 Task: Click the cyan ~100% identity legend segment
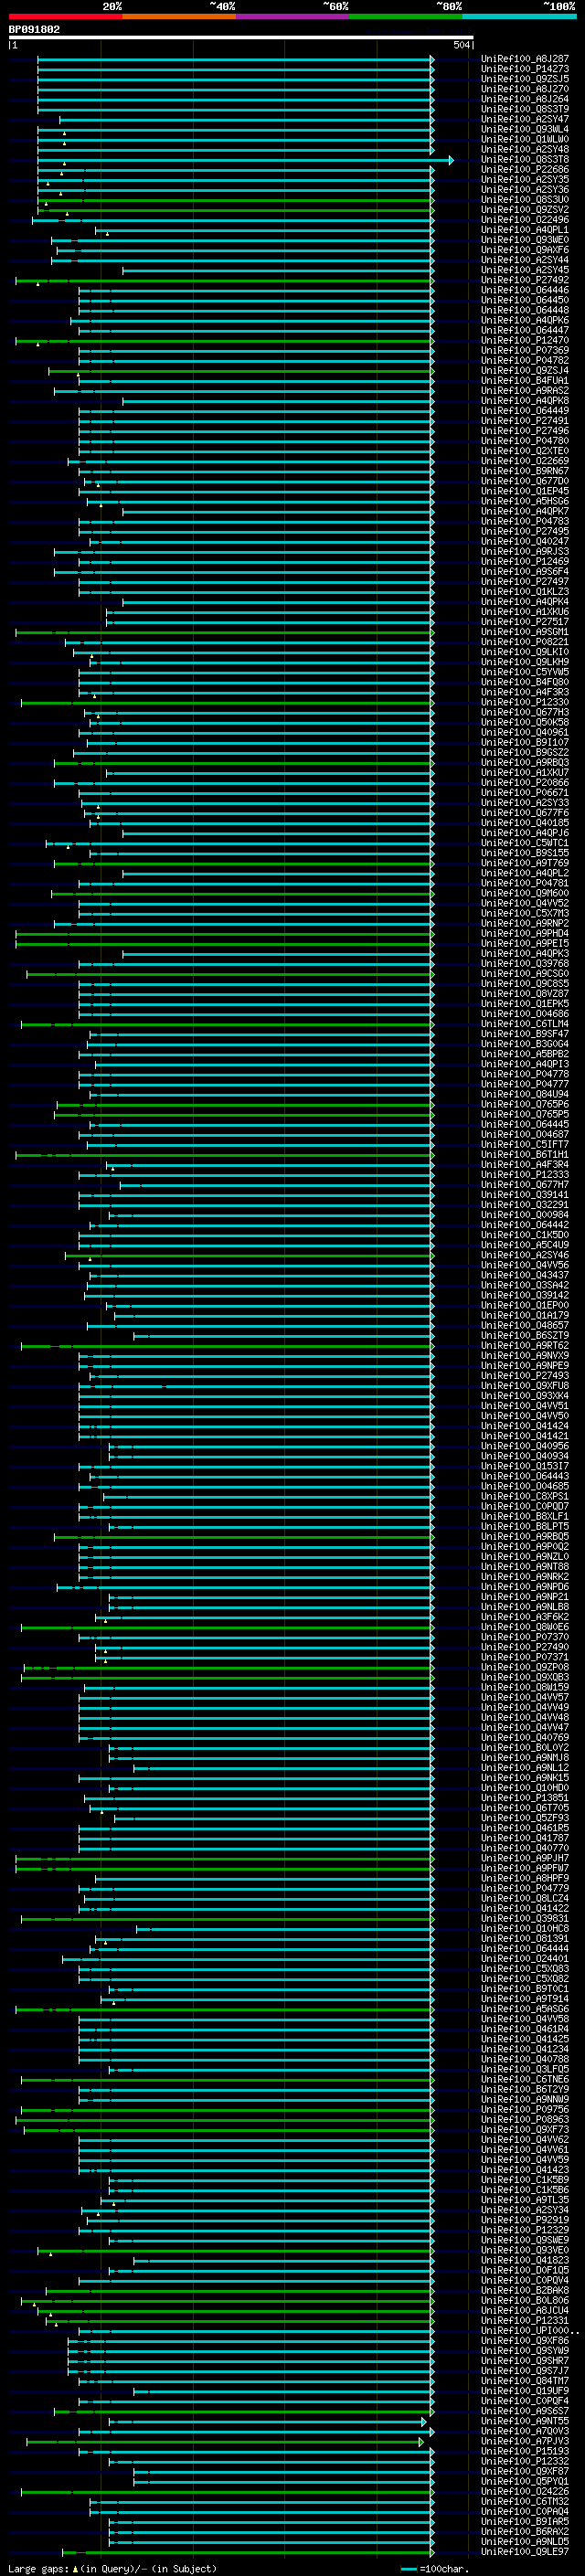pos(520,16)
